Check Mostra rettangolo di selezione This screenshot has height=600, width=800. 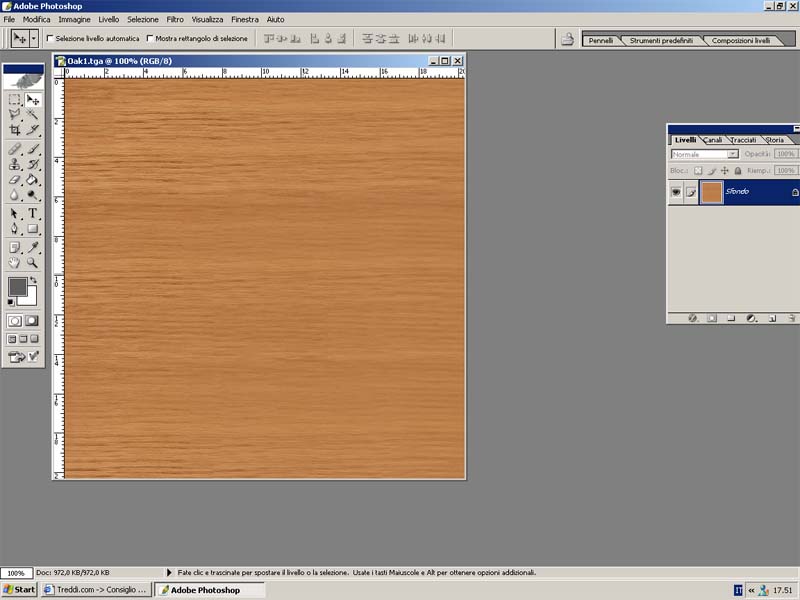[150, 39]
